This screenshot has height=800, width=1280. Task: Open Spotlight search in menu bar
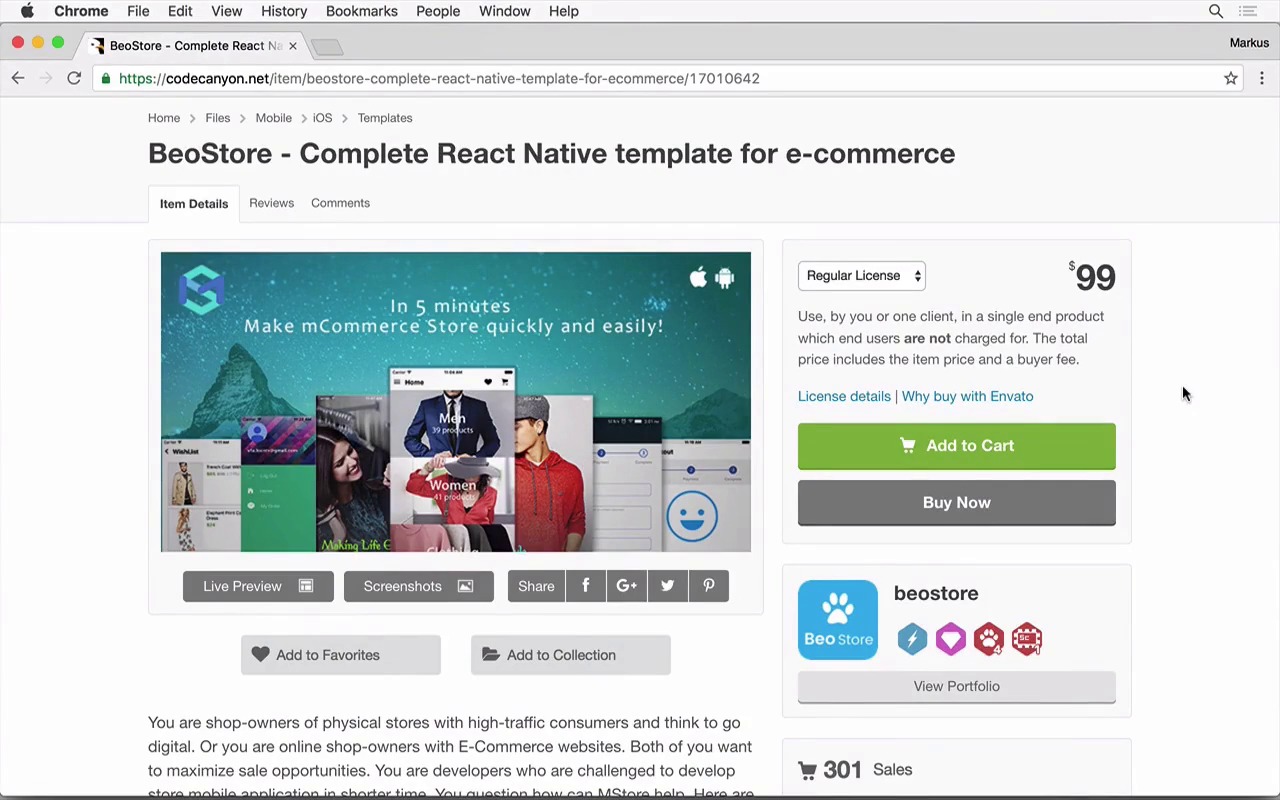(x=1216, y=11)
